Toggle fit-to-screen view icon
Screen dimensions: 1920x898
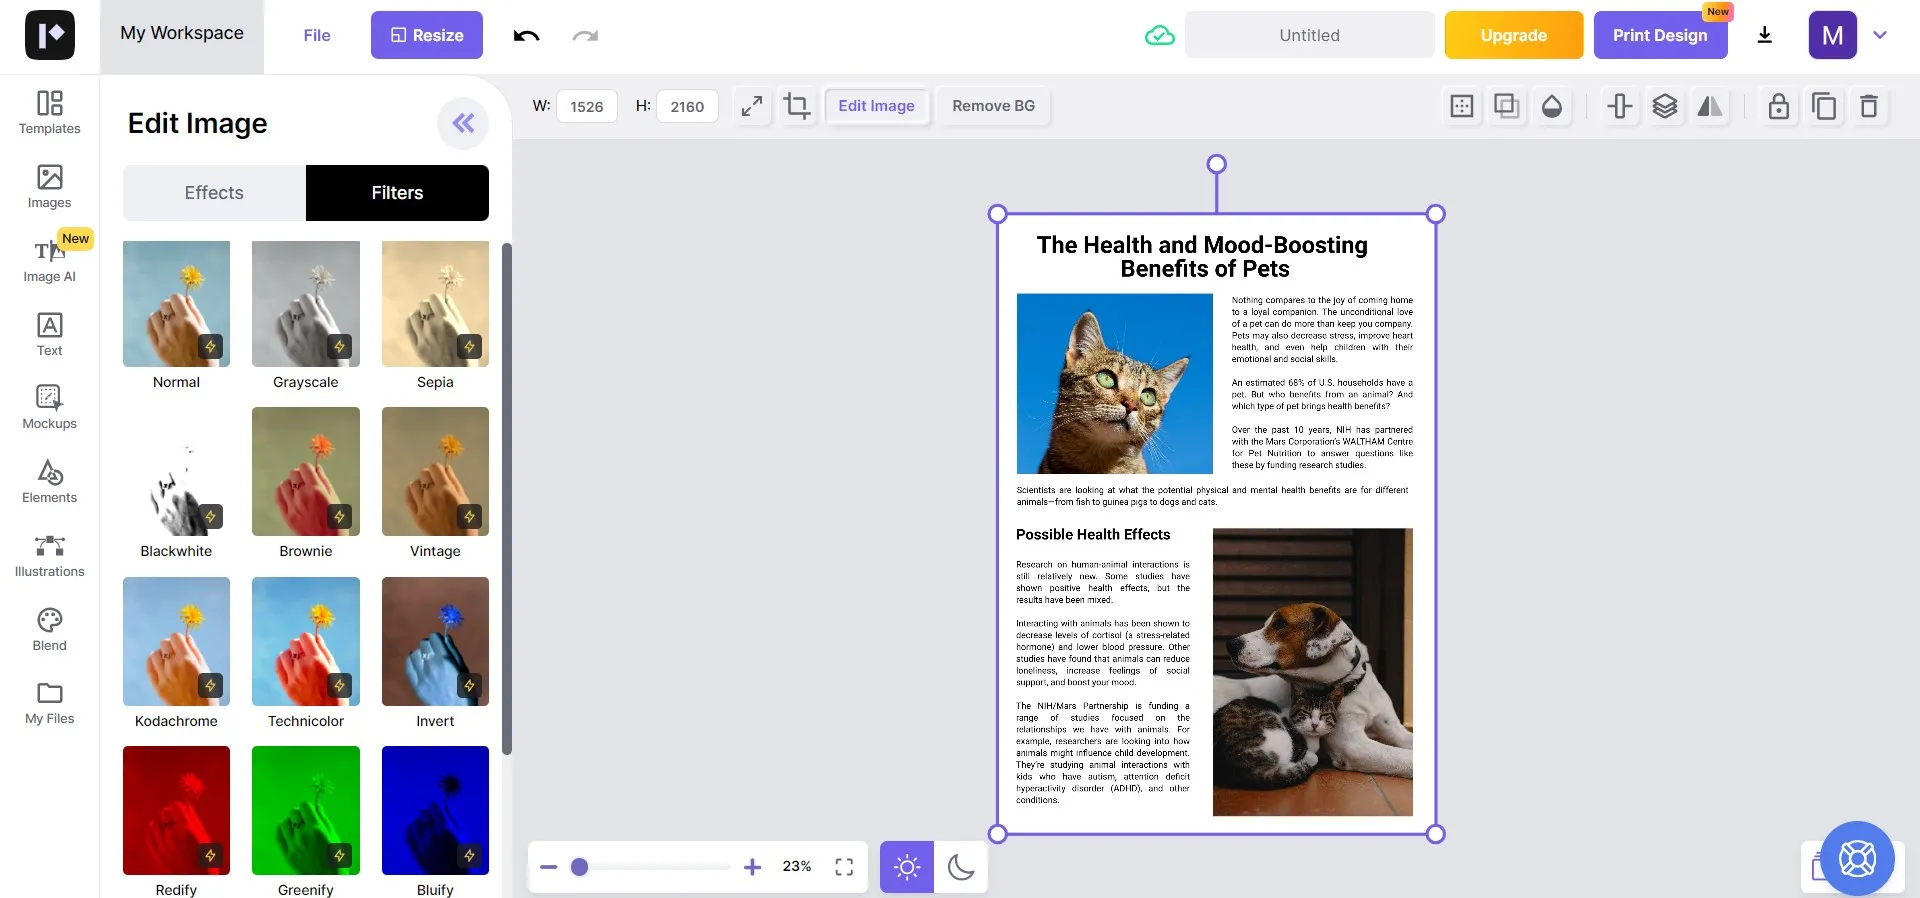(x=844, y=866)
